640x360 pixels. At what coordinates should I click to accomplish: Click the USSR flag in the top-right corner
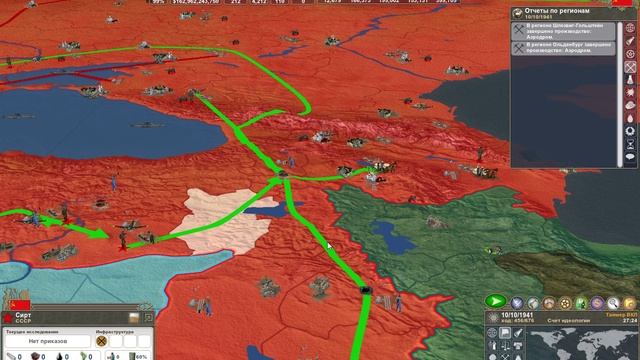point(622,2)
